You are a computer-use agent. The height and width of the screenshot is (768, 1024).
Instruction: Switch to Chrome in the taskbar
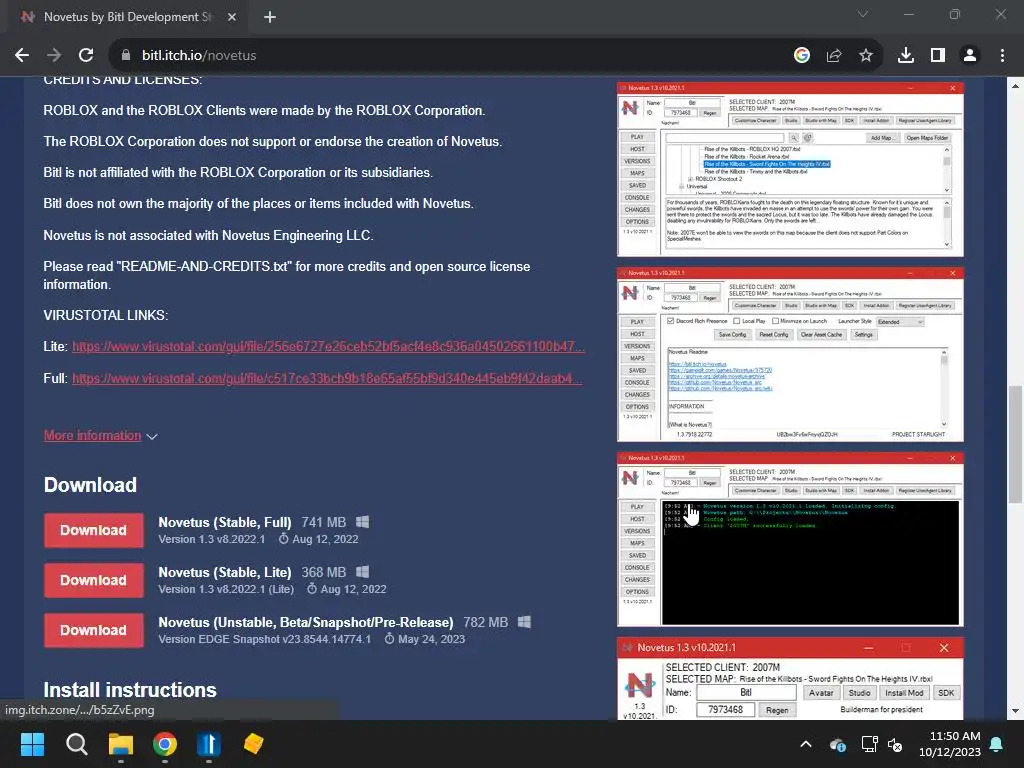click(165, 744)
